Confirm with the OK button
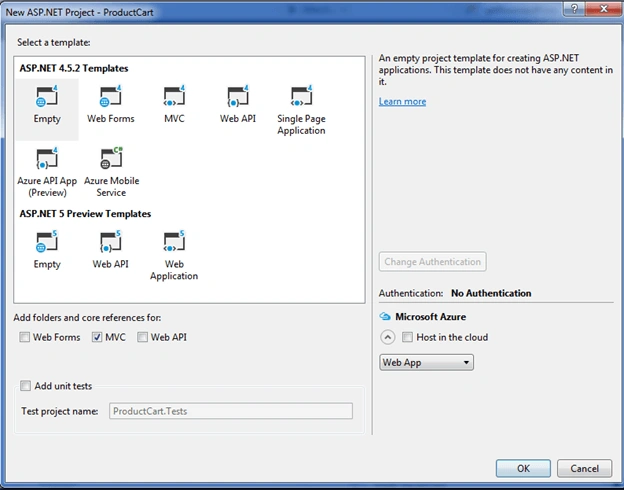The height and width of the screenshot is (490, 624). click(x=523, y=468)
